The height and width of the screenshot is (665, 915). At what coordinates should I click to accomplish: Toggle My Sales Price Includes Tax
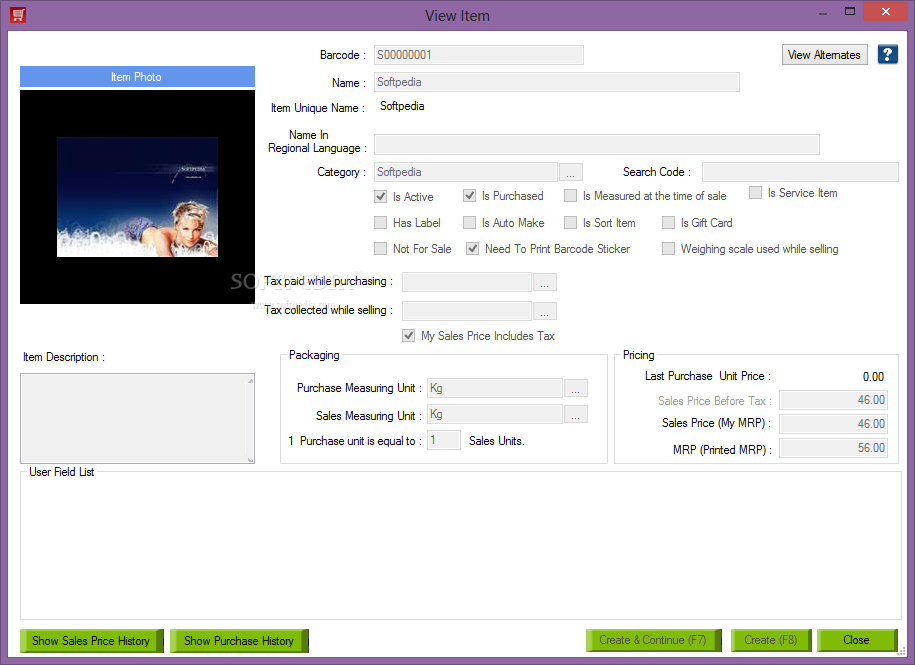tap(408, 335)
